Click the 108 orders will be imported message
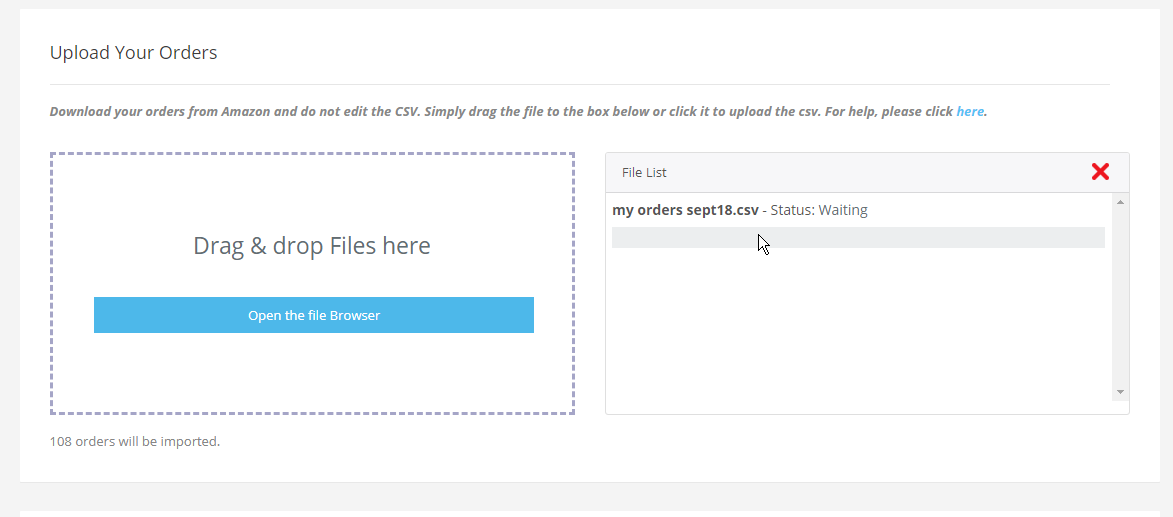 [135, 441]
